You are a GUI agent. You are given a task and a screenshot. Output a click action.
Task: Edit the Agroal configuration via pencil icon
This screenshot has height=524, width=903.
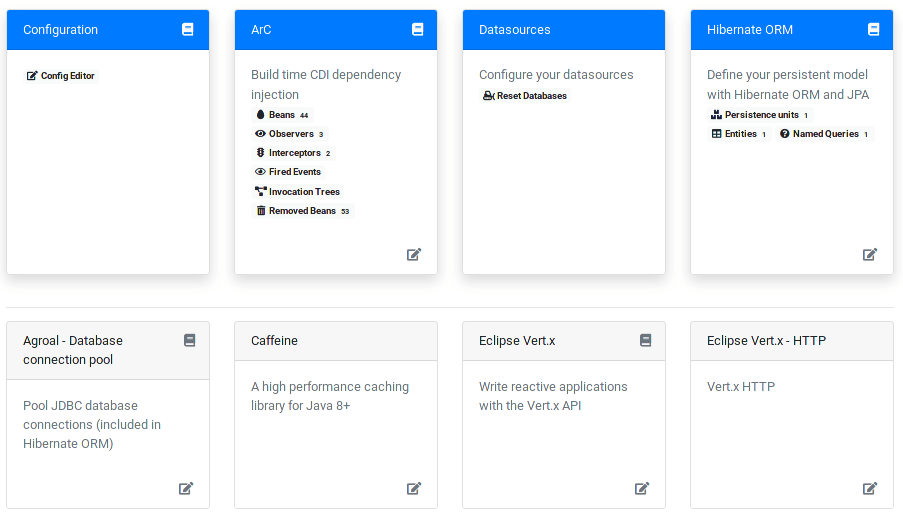(x=186, y=488)
